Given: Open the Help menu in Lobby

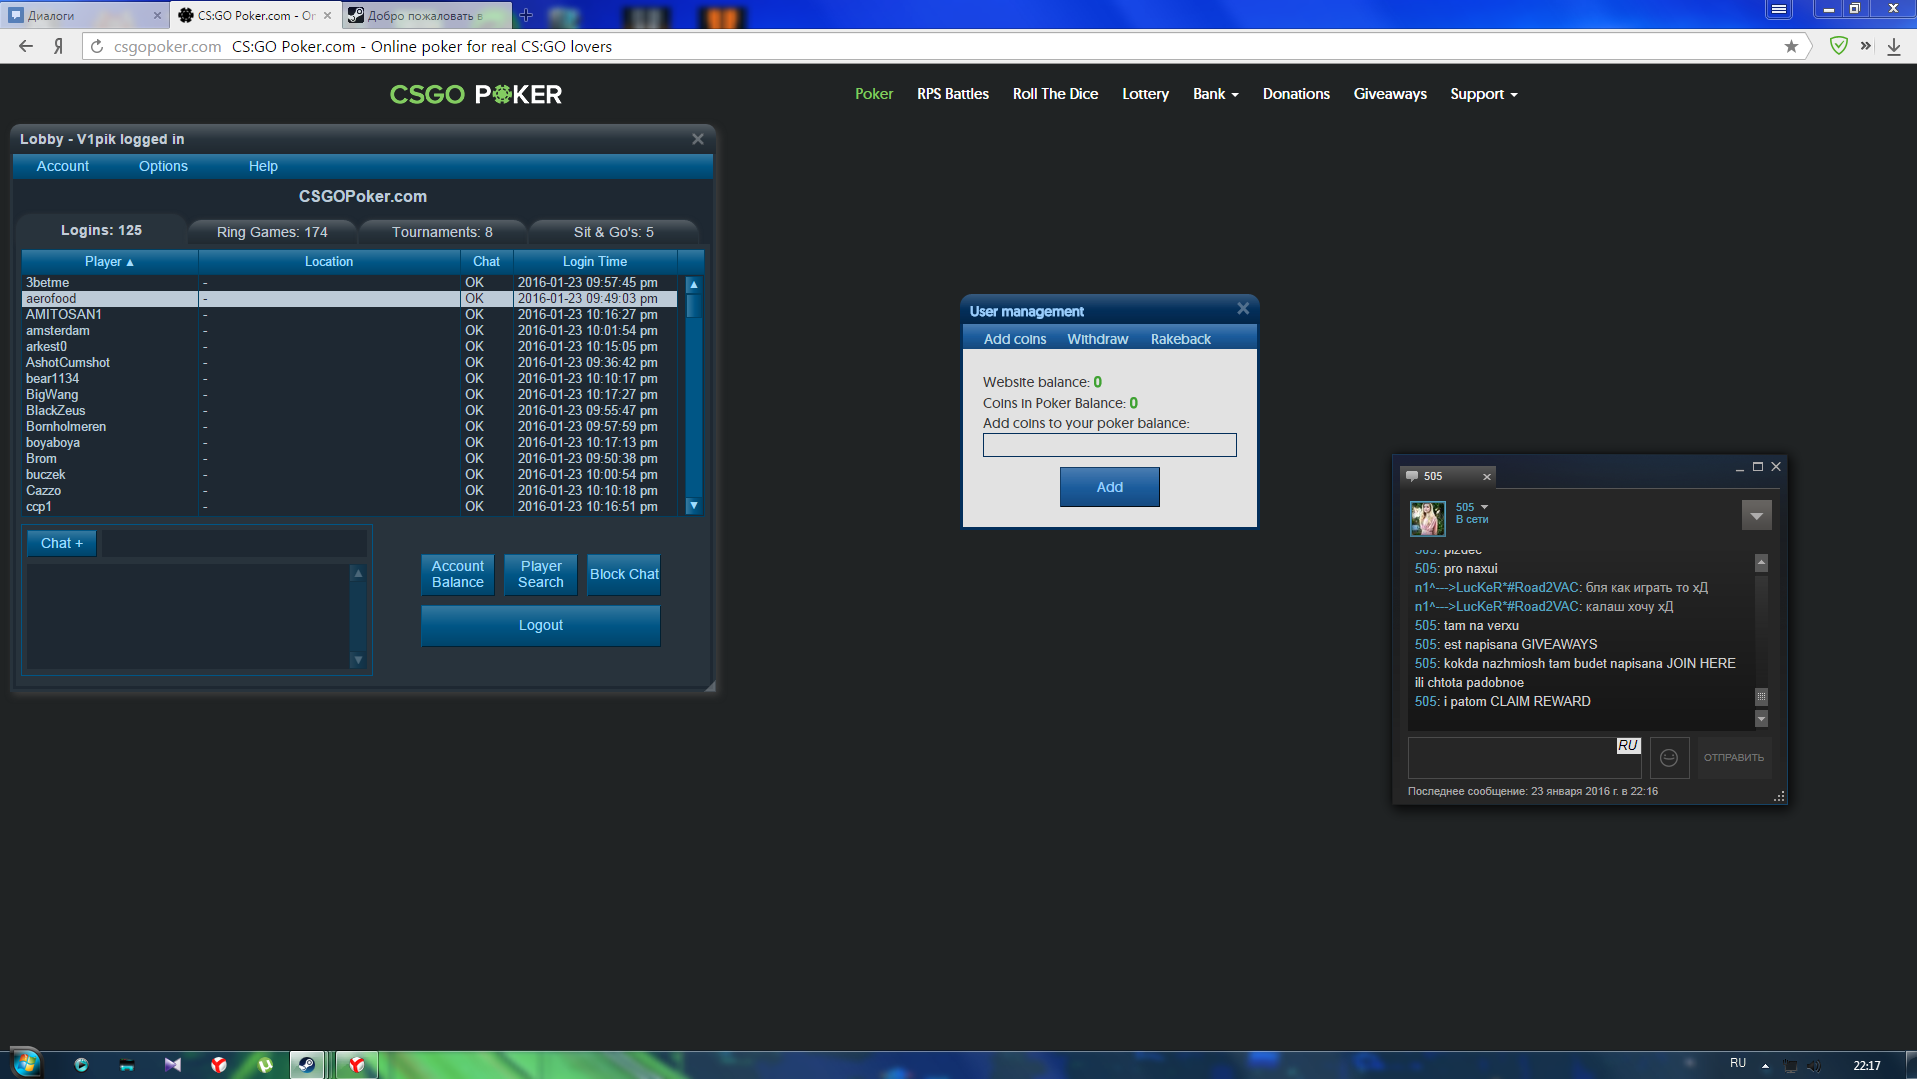Looking at the screenshot, I should coord(263,166).
